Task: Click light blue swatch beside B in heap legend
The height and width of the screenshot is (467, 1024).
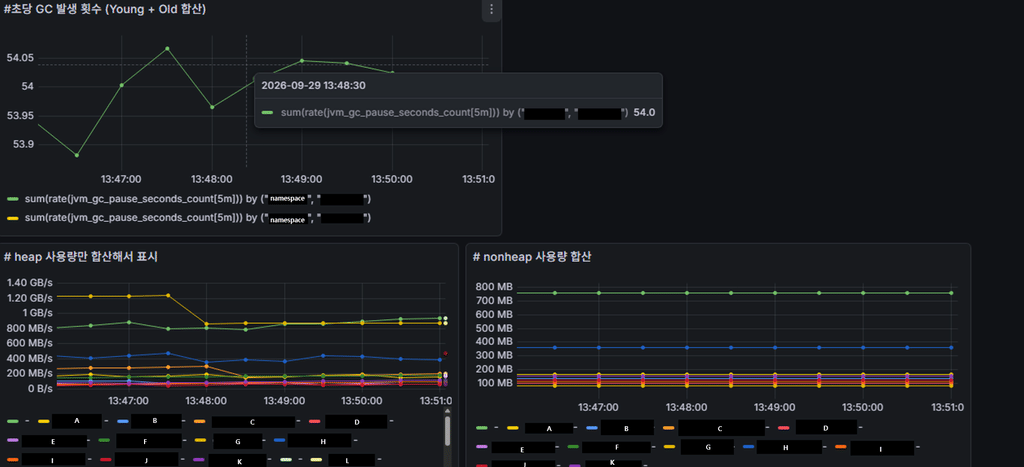Action: 123,421
